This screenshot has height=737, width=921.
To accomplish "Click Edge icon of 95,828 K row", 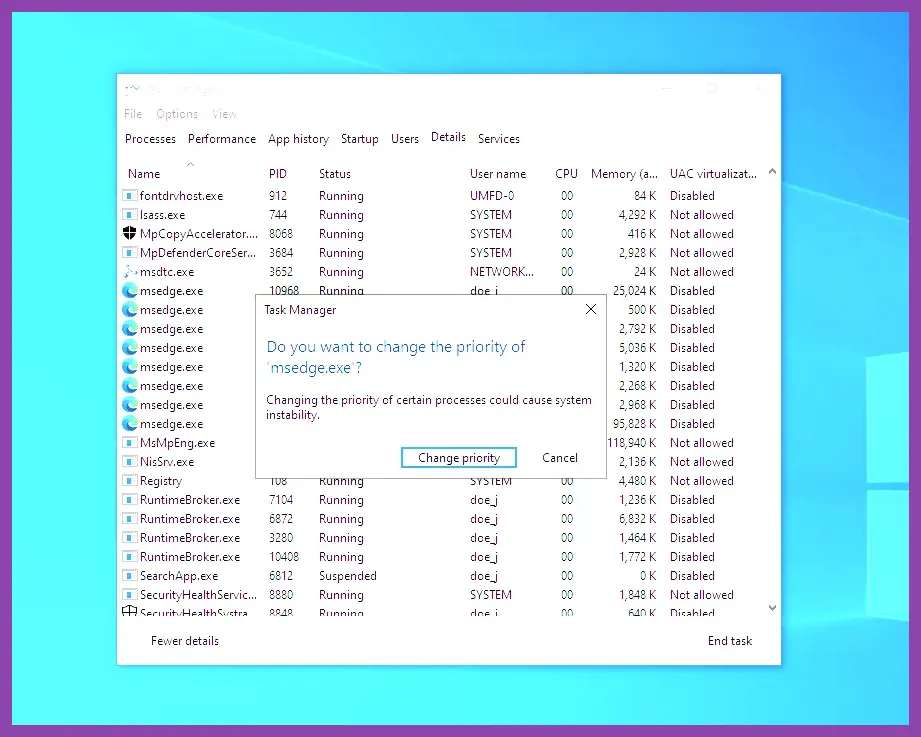I will (x=129, y=423).
